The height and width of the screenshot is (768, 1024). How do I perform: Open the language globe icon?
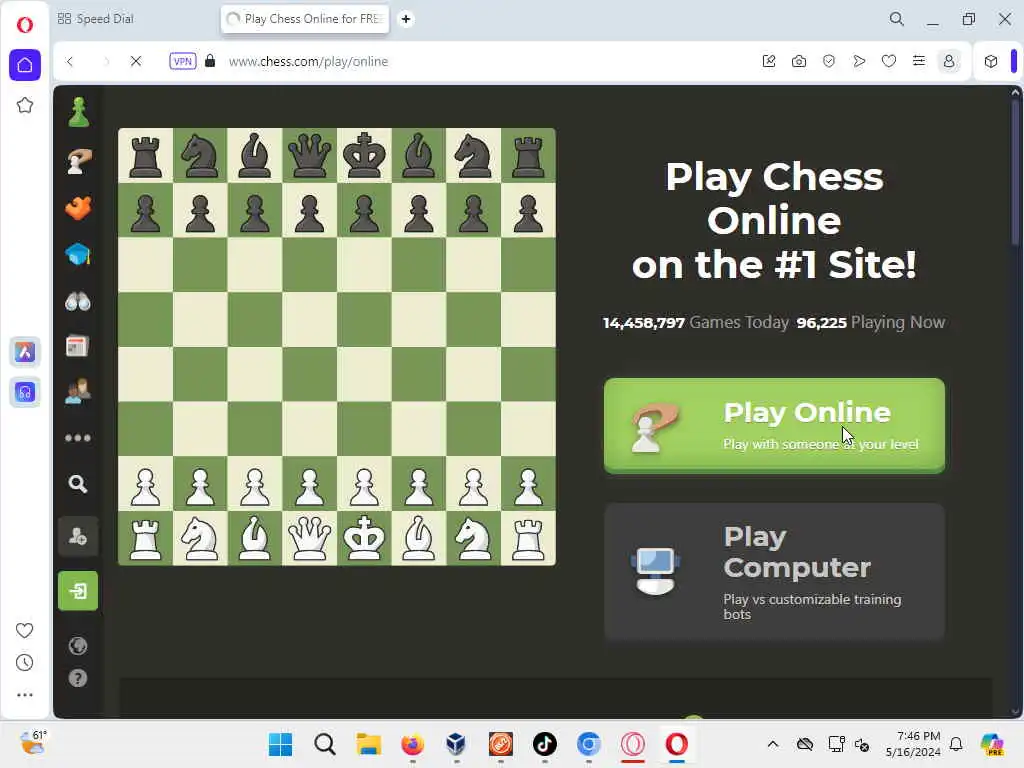(x=78, y=646)
